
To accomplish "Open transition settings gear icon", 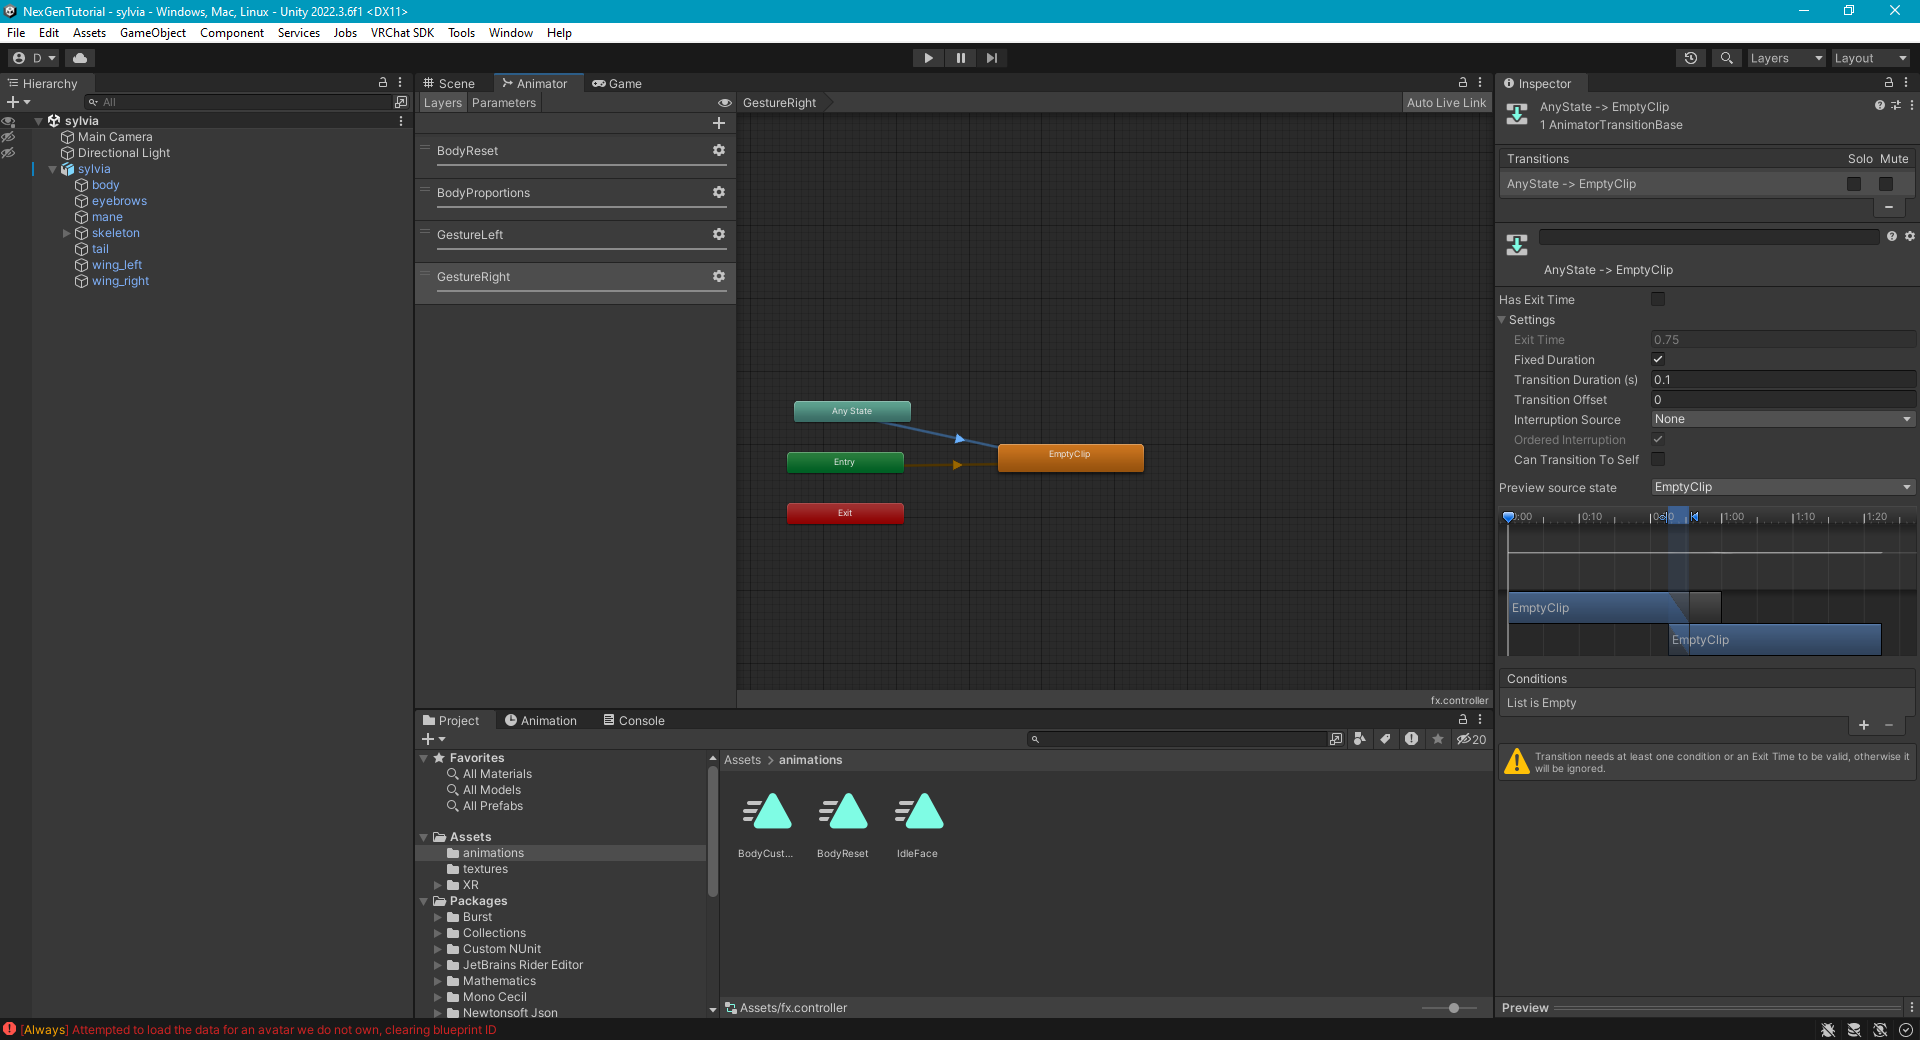I will pos(1910,236).
